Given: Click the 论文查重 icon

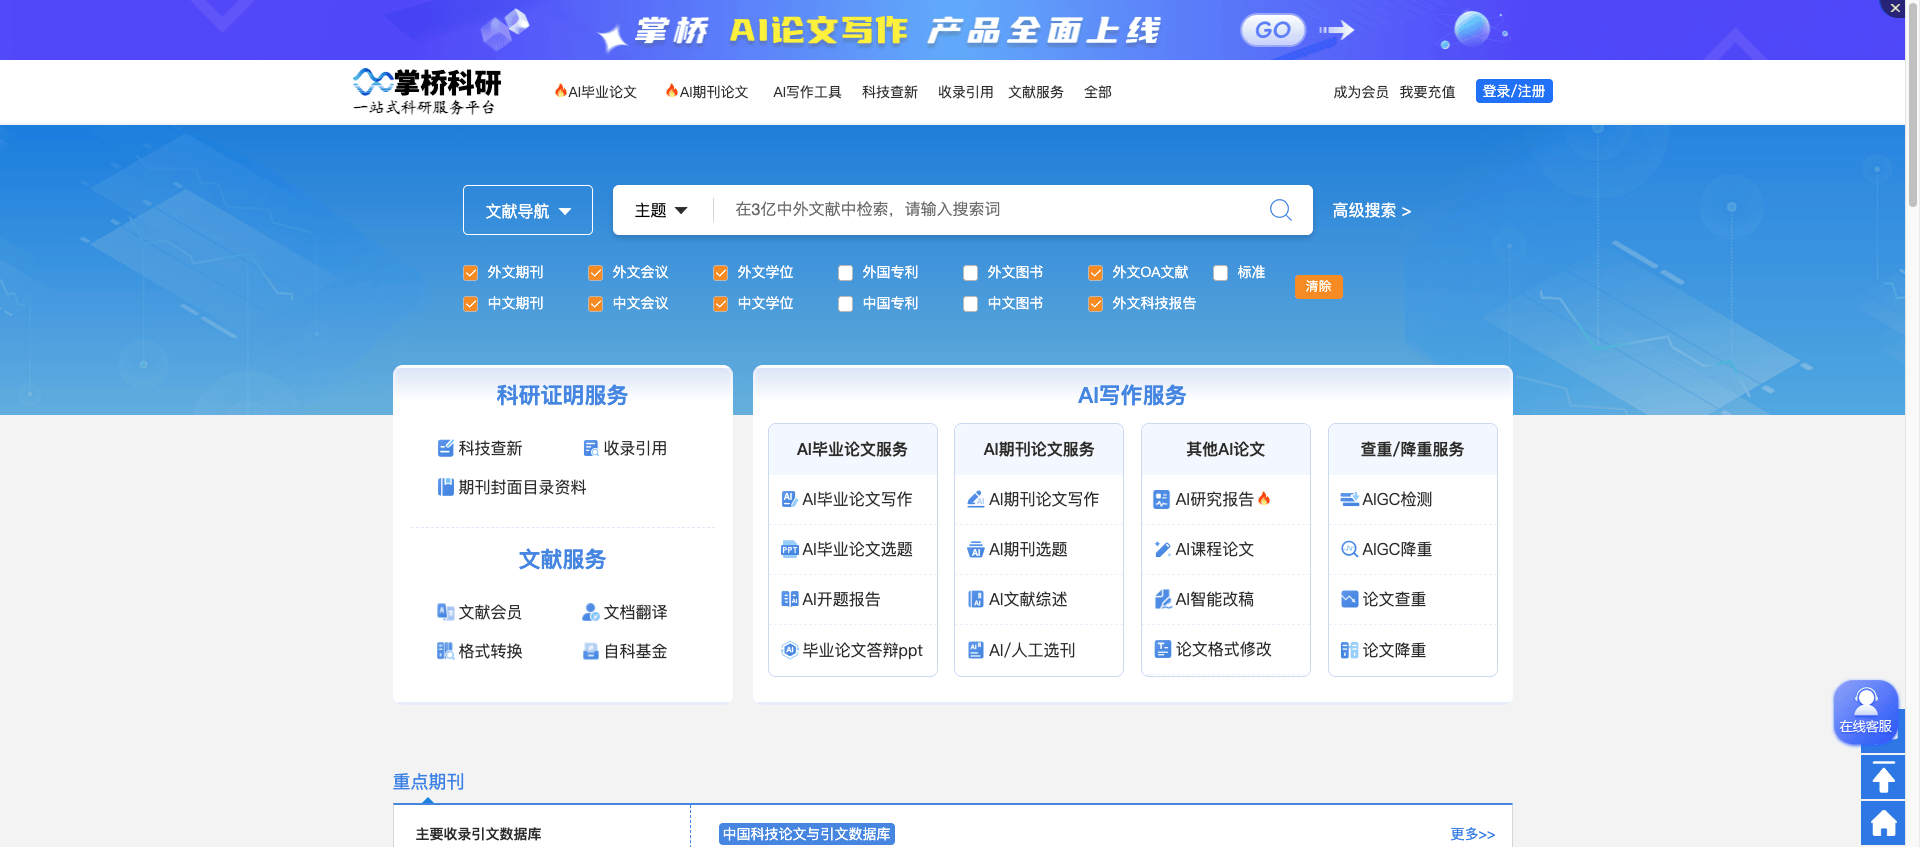Looking at the screenshot, I should [x=1349, y=599].
